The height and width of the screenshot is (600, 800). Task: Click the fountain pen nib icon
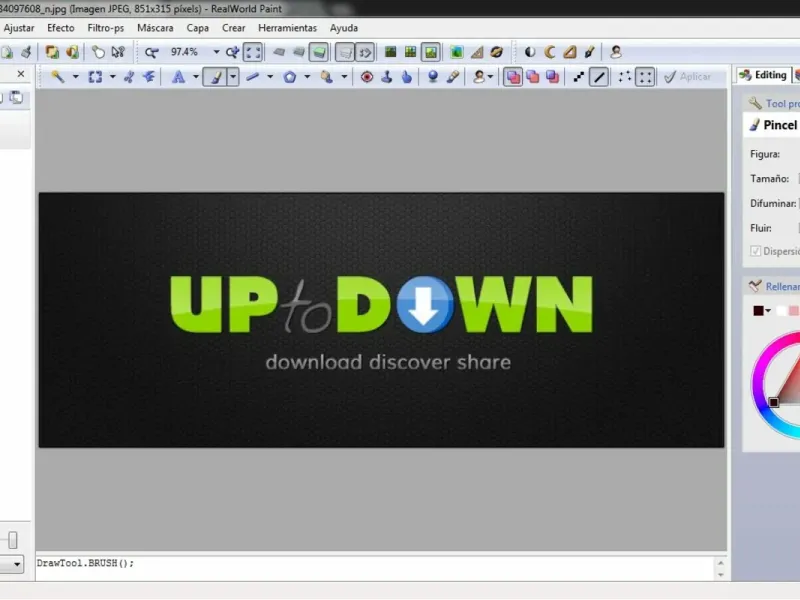(x=589, y=52)
